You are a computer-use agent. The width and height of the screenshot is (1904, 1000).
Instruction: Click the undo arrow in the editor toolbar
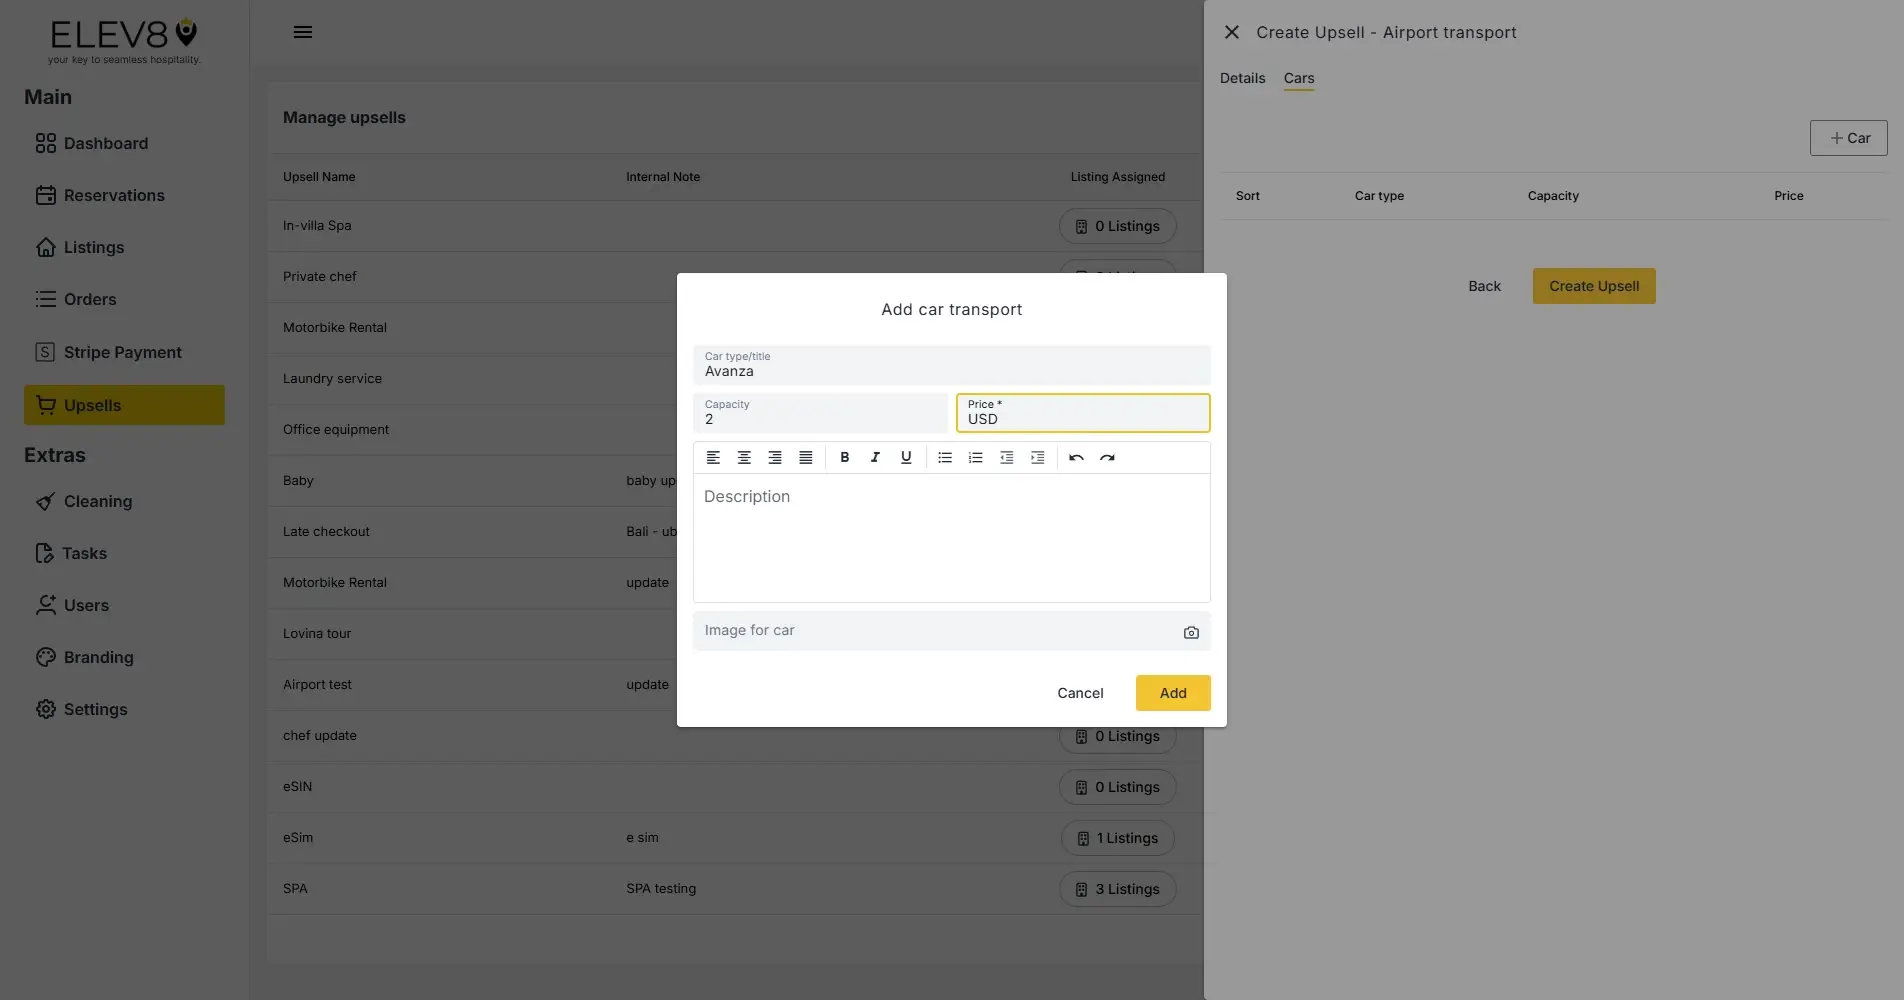(1075, 457)
